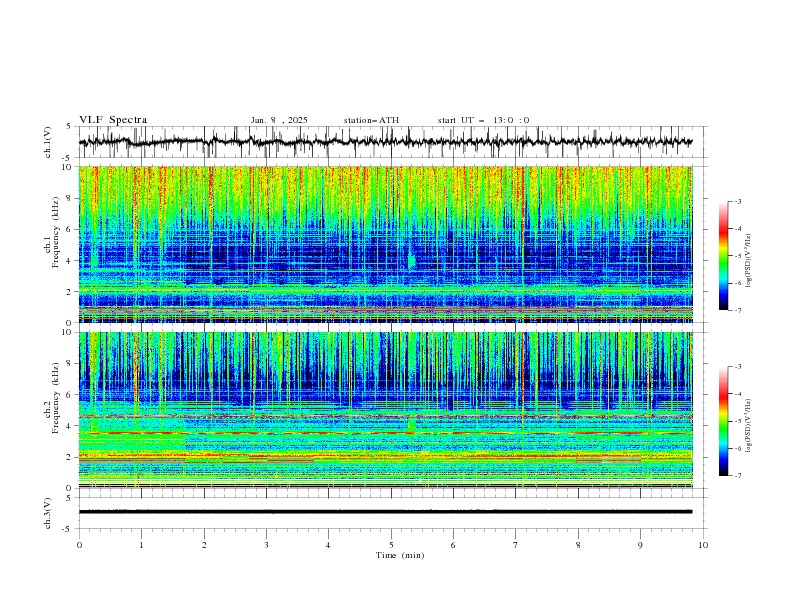
Task: Click the "10" kHz tick on the ch.1 frequency axis
Action: point(69,167)
